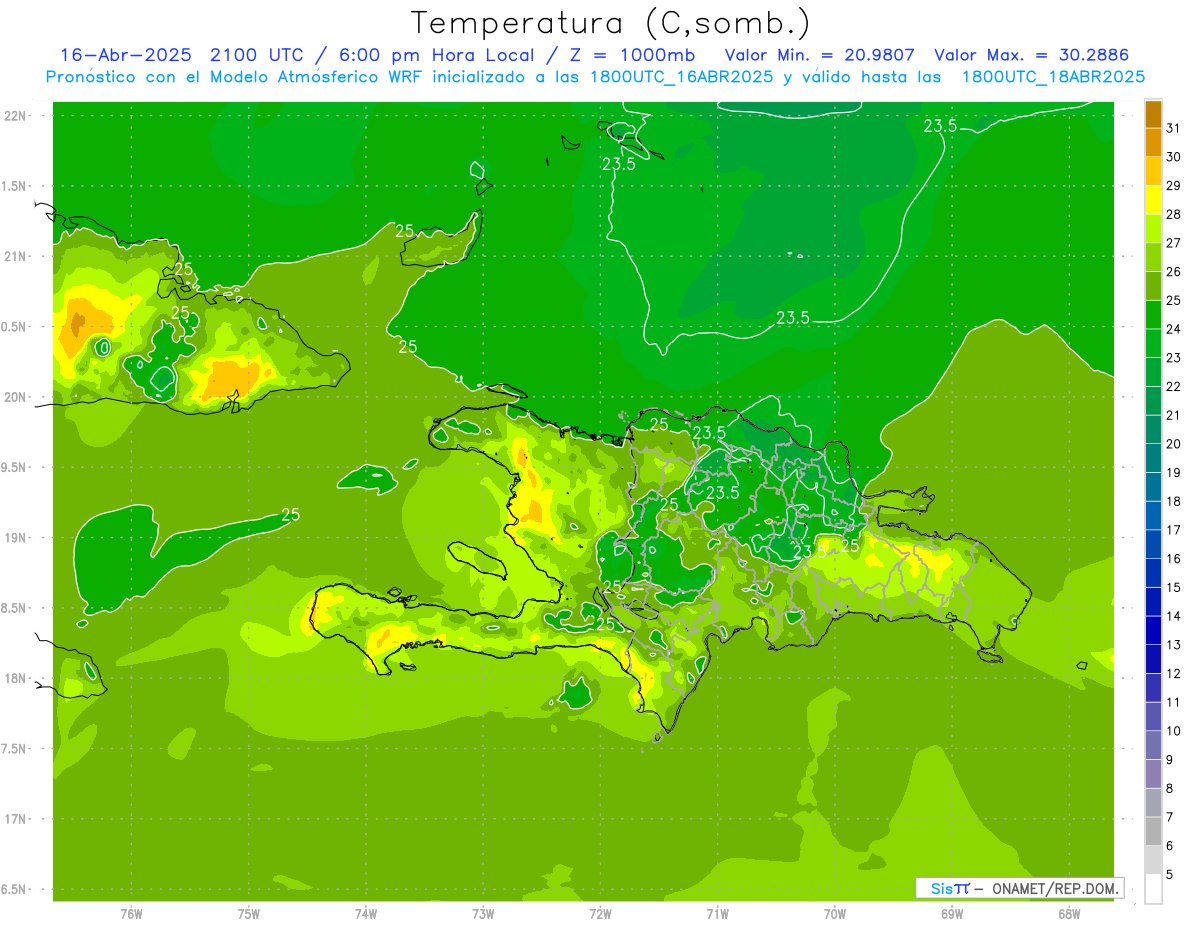
Task: Click the "68W" longitude axis label
Action: [x=1069, y=913]
